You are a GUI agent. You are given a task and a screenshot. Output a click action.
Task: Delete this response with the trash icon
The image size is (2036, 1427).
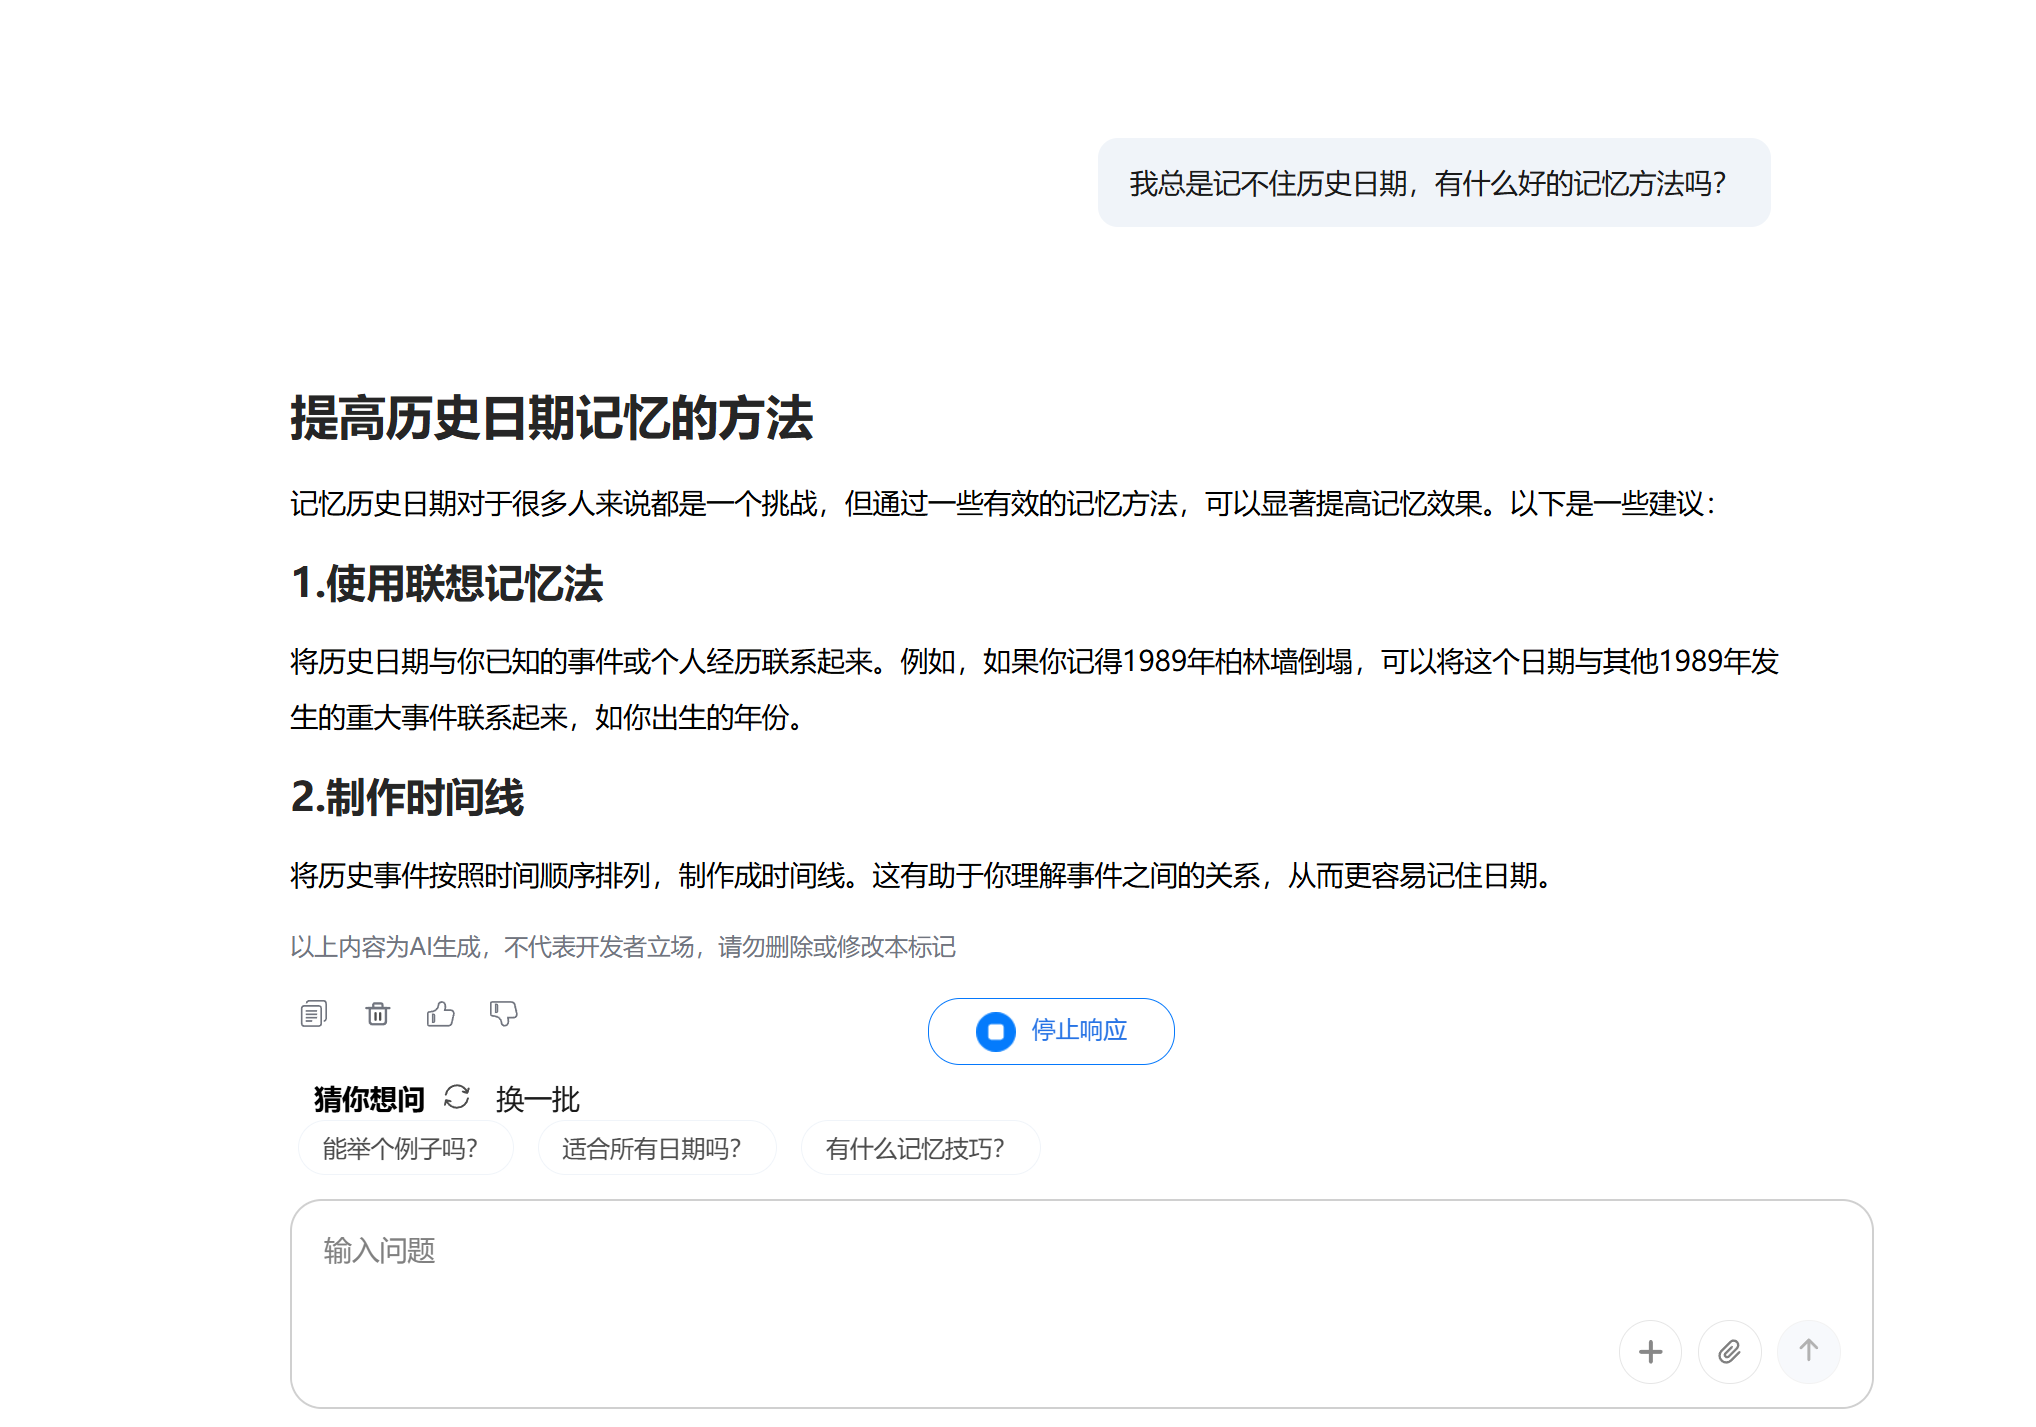click(x=377, y=1013)
